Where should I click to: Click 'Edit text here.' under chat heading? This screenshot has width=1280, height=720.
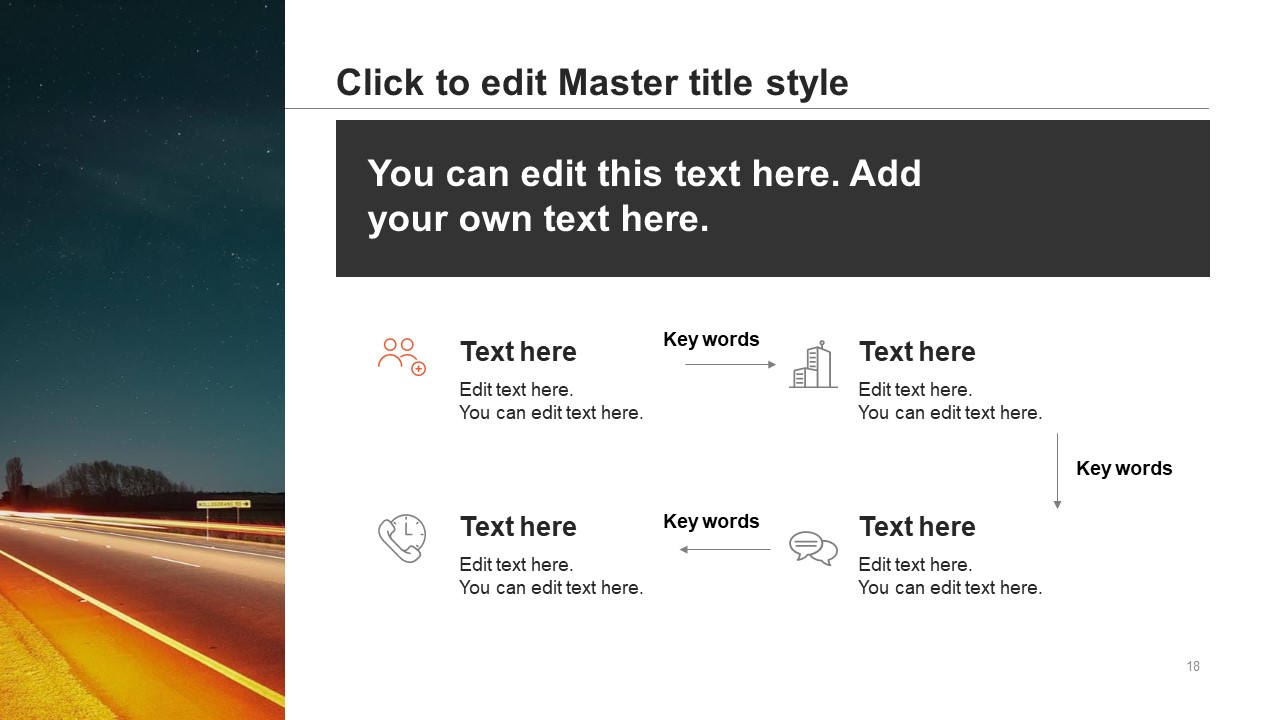click(x=915, y=565)
